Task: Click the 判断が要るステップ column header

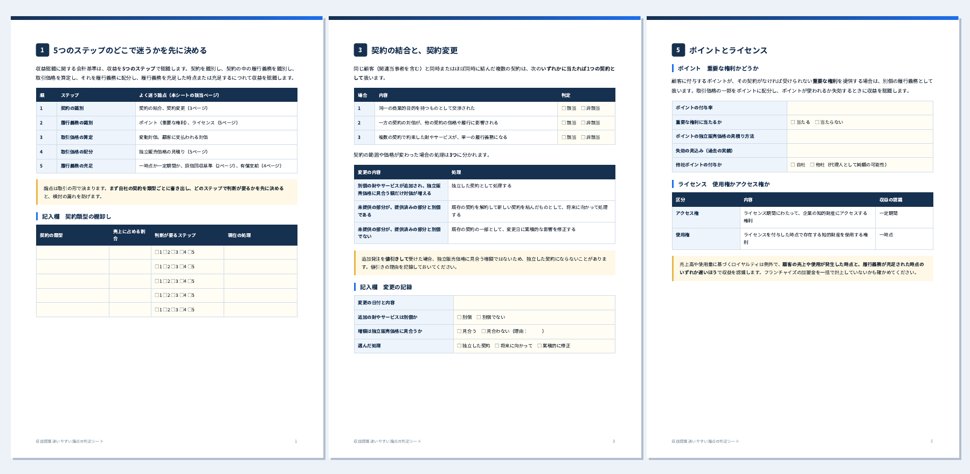Action: pyautogui.click(x=187, y=235)
